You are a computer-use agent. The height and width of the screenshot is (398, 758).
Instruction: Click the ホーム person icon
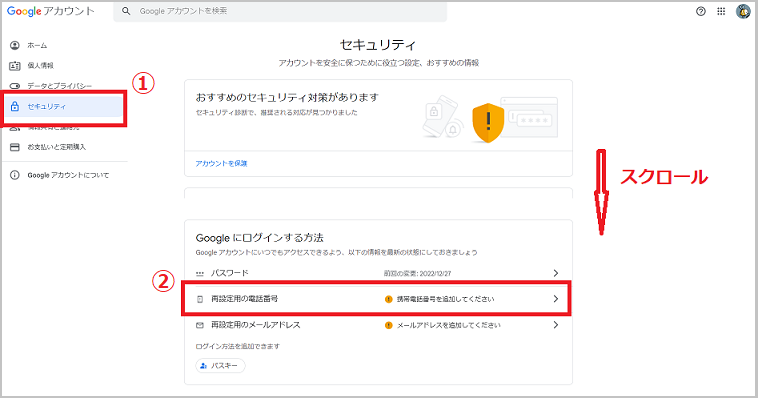15,45
